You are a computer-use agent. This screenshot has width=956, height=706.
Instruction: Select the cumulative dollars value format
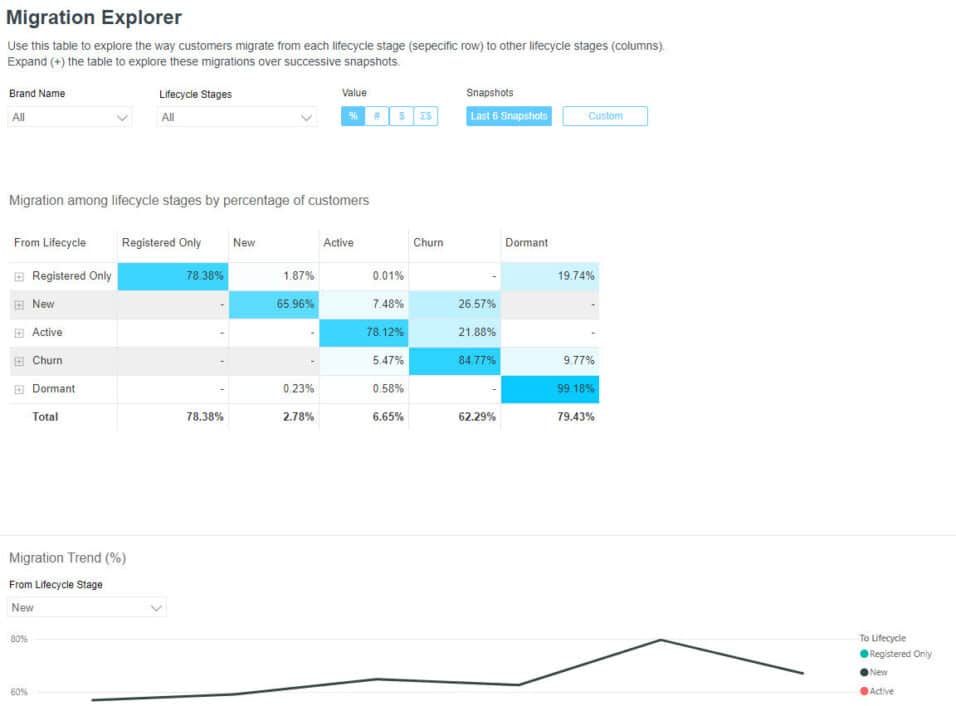(424, 116)
